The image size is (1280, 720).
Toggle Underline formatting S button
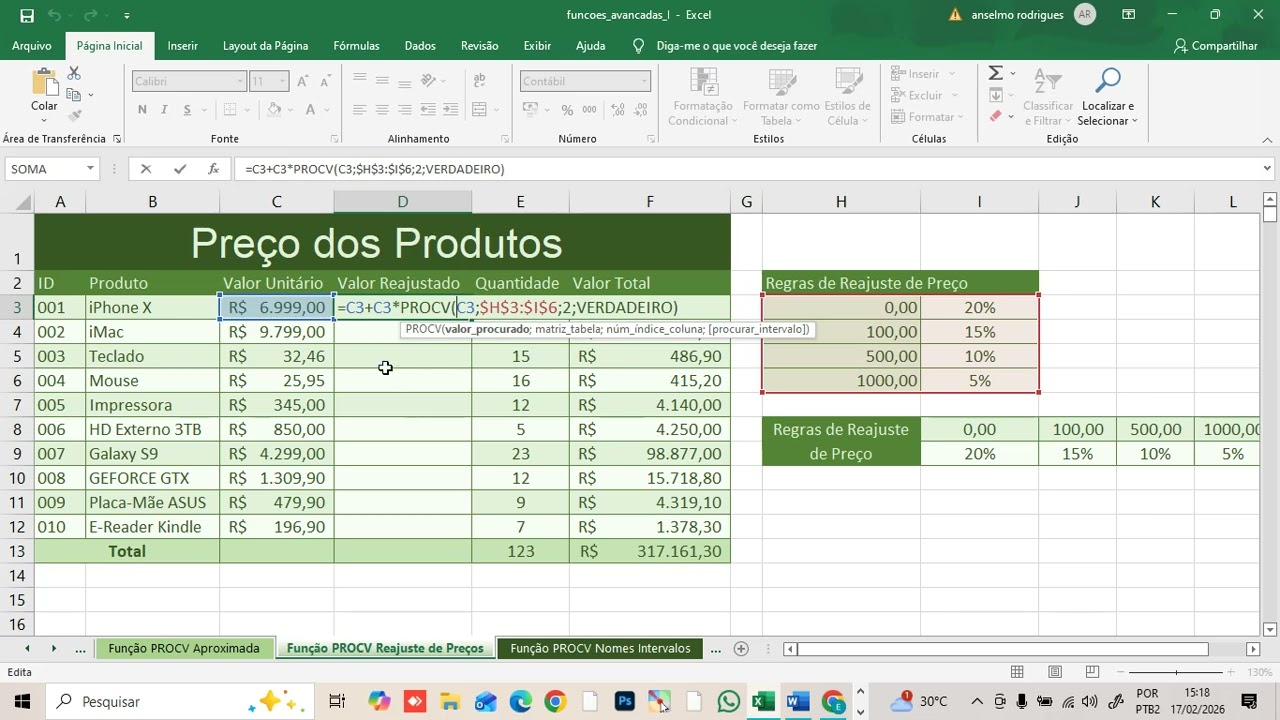pyautogui.click(x=188, y=110)
